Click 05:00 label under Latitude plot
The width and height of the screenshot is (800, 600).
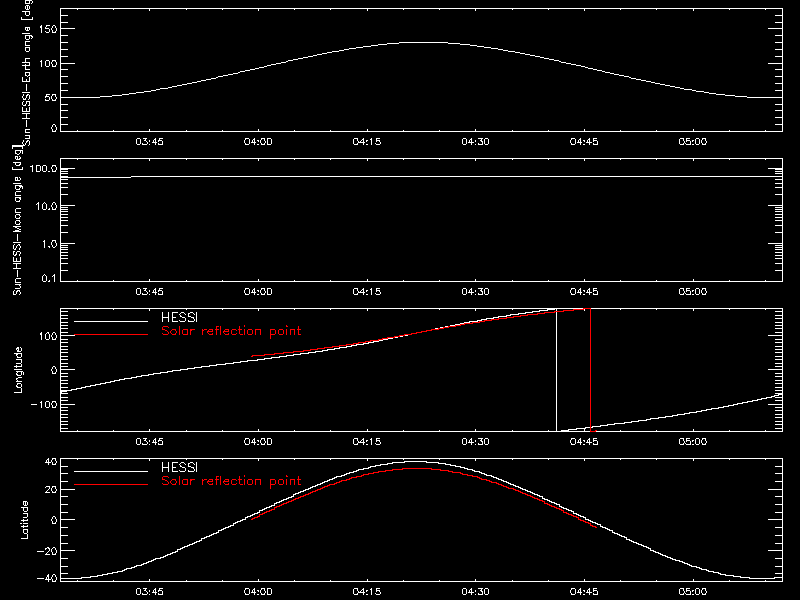[693, 591]
